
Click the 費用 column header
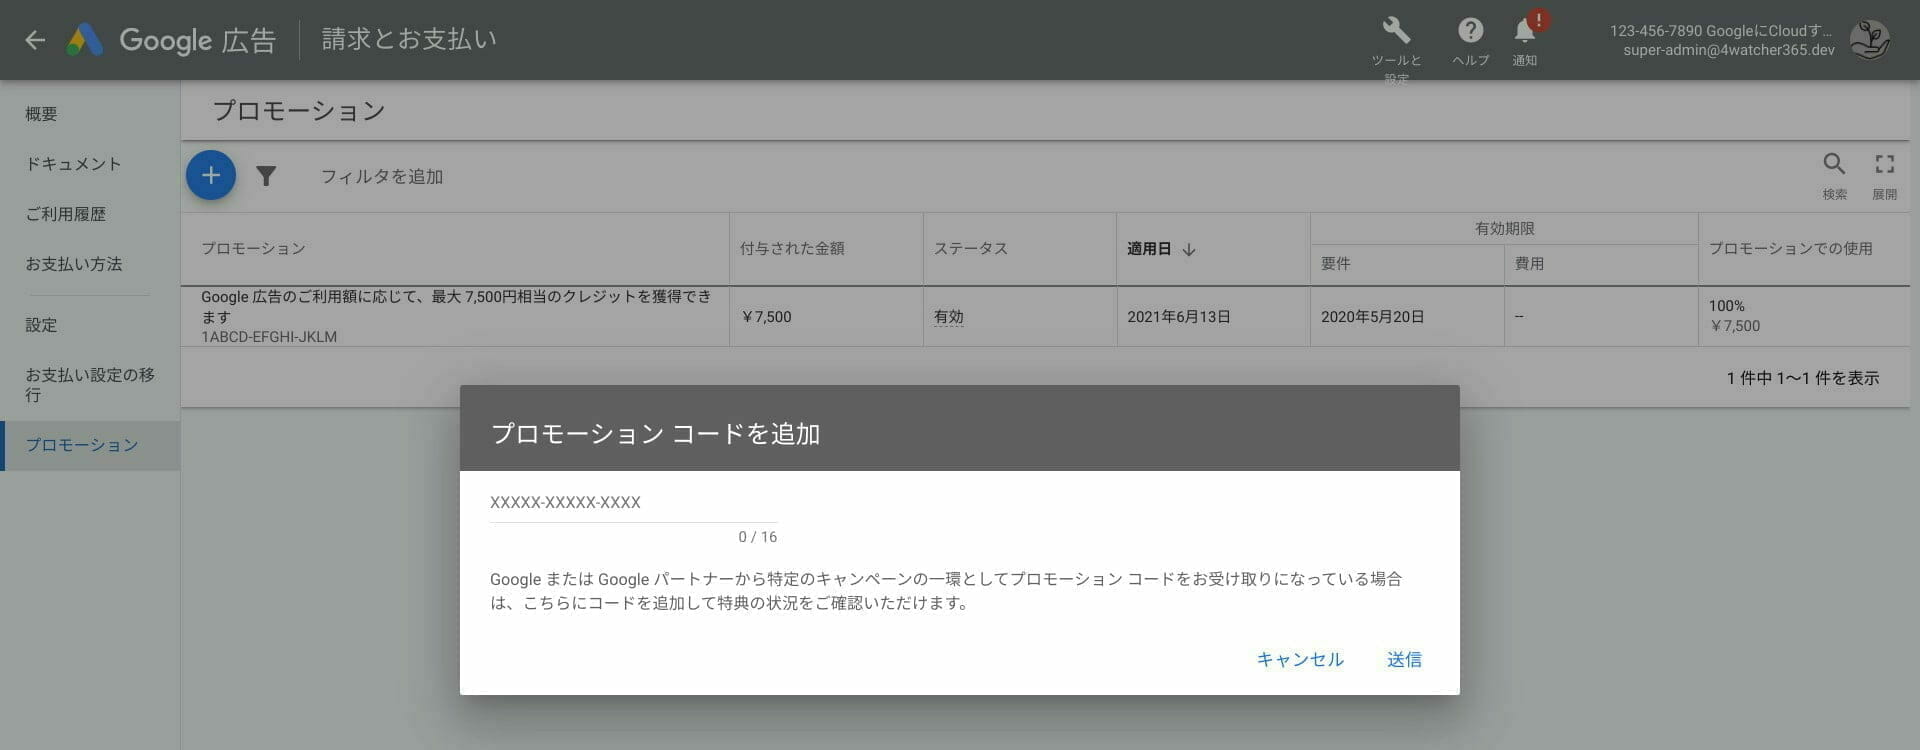coord(1529,264)
